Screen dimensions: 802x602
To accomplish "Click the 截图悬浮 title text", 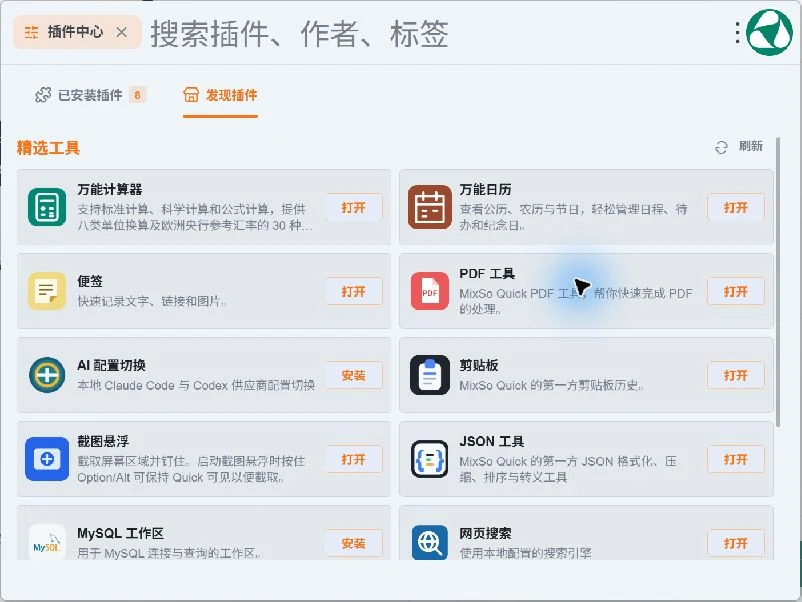I will click(103, 441).
